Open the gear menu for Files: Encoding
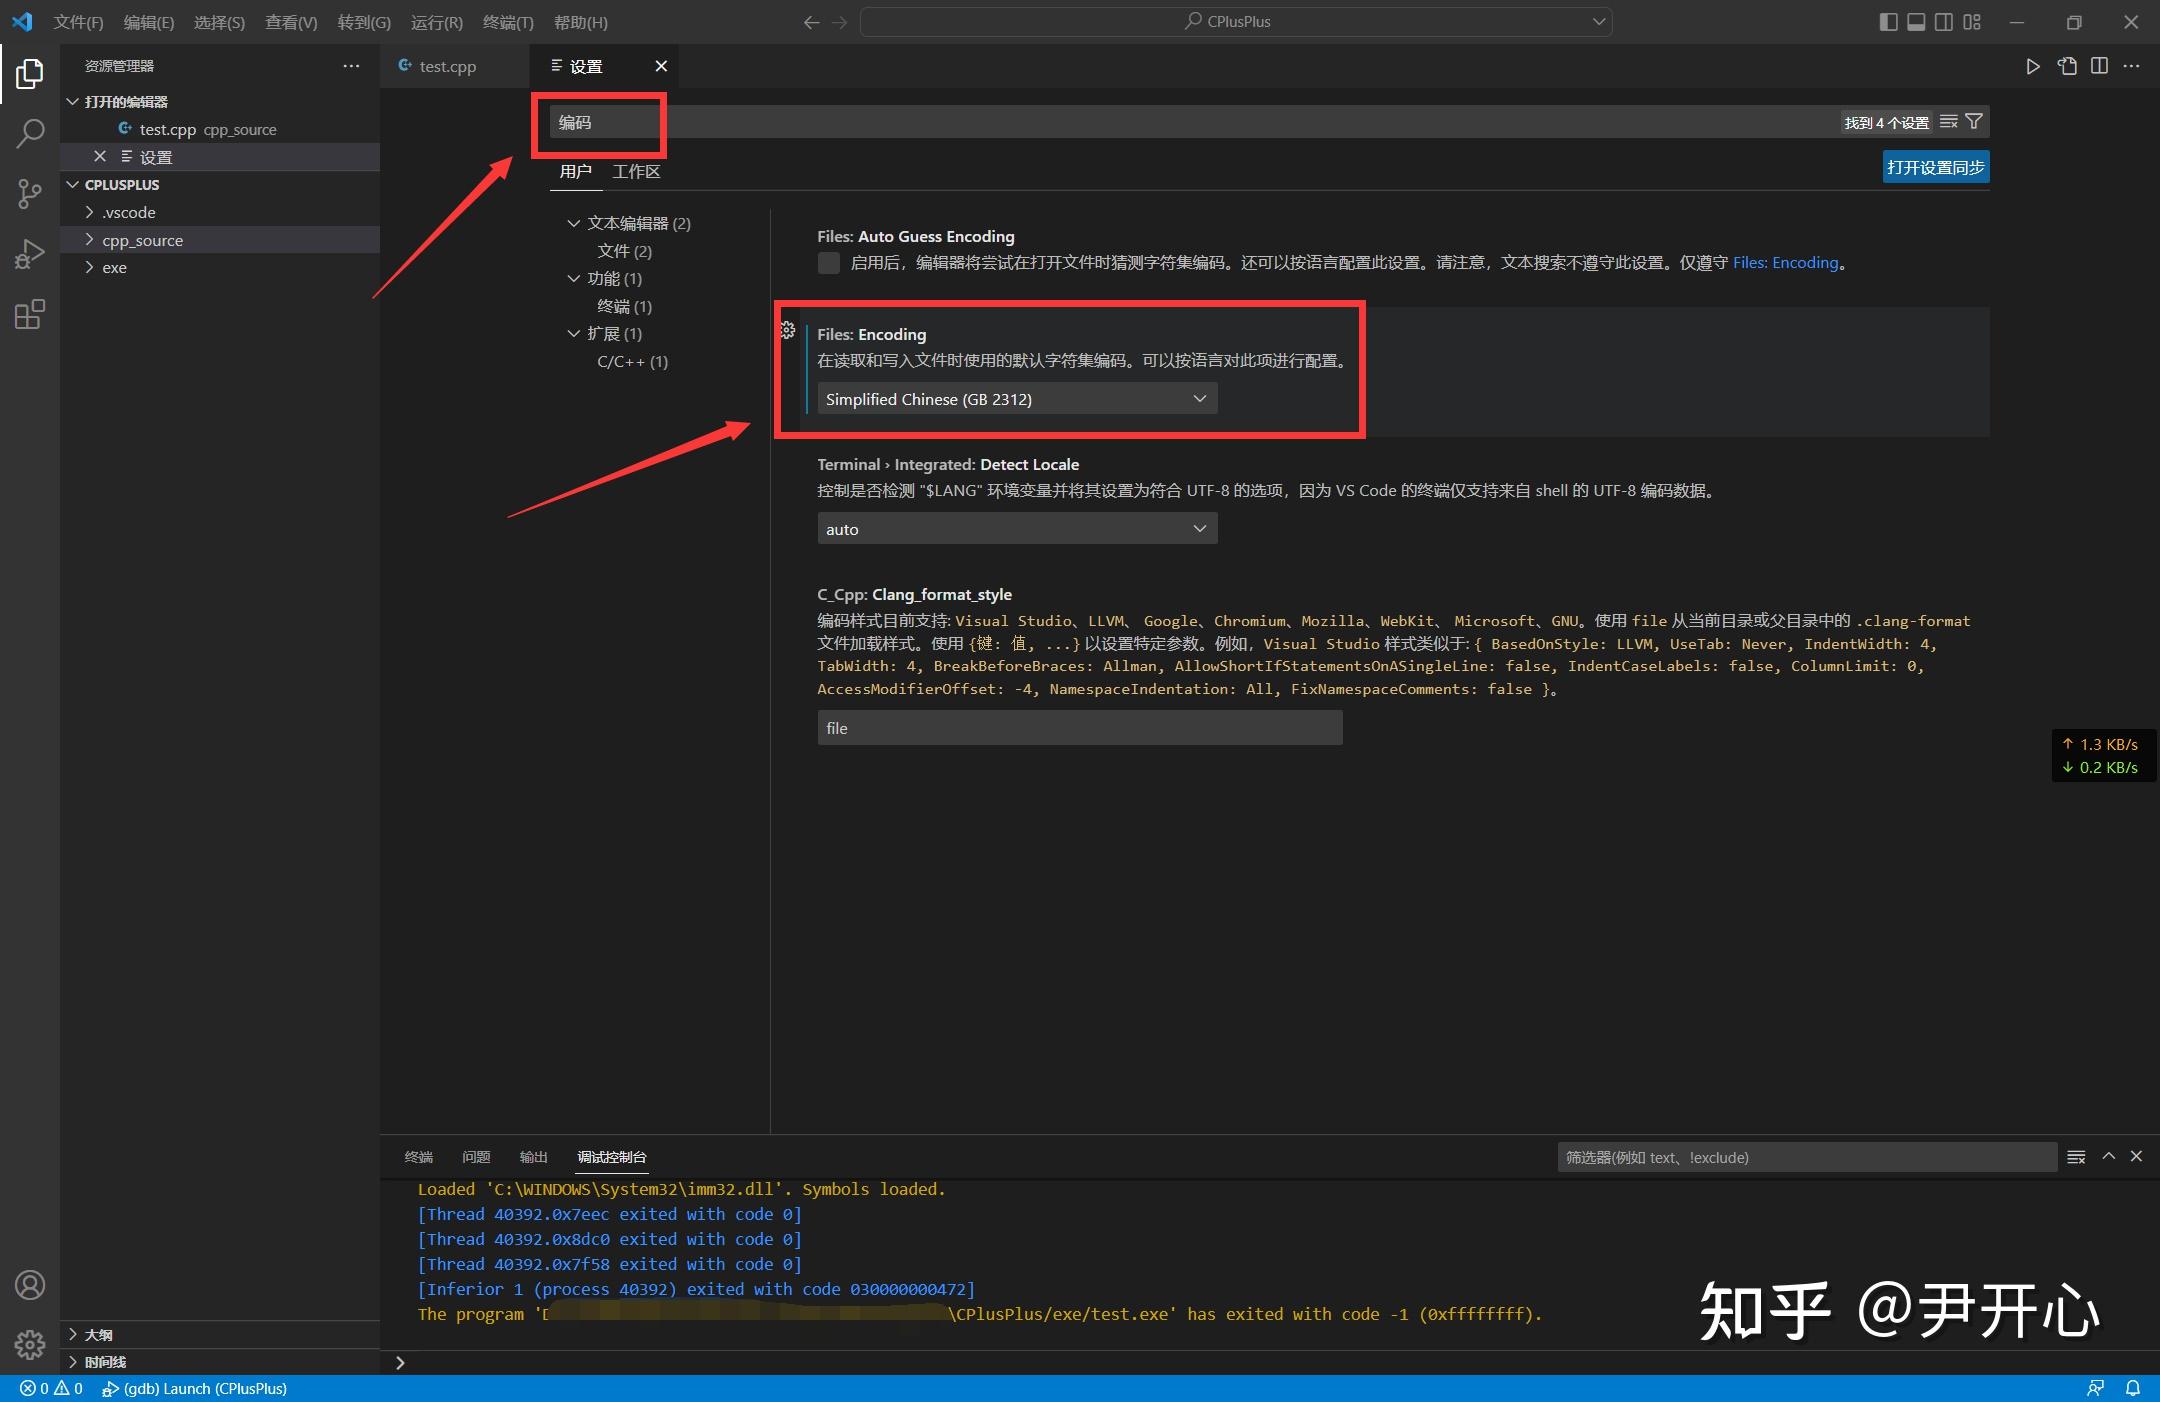 788,330
